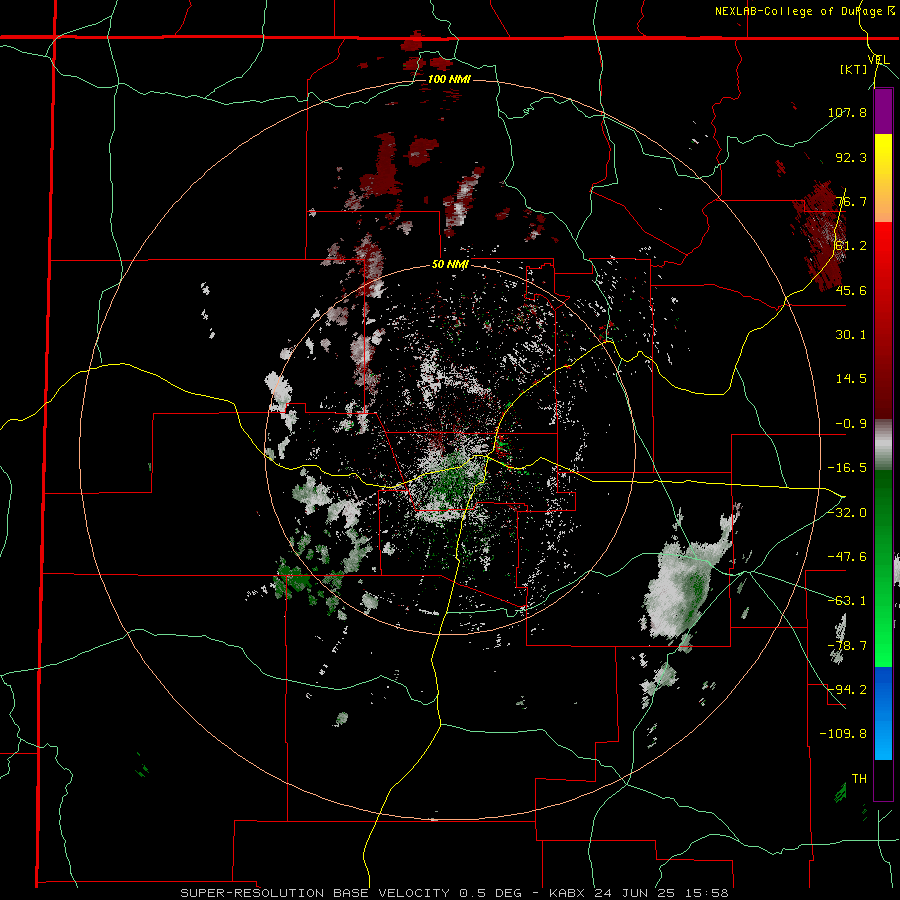Click the [KT] units label
900x900 pixels.
click(854, 69)
